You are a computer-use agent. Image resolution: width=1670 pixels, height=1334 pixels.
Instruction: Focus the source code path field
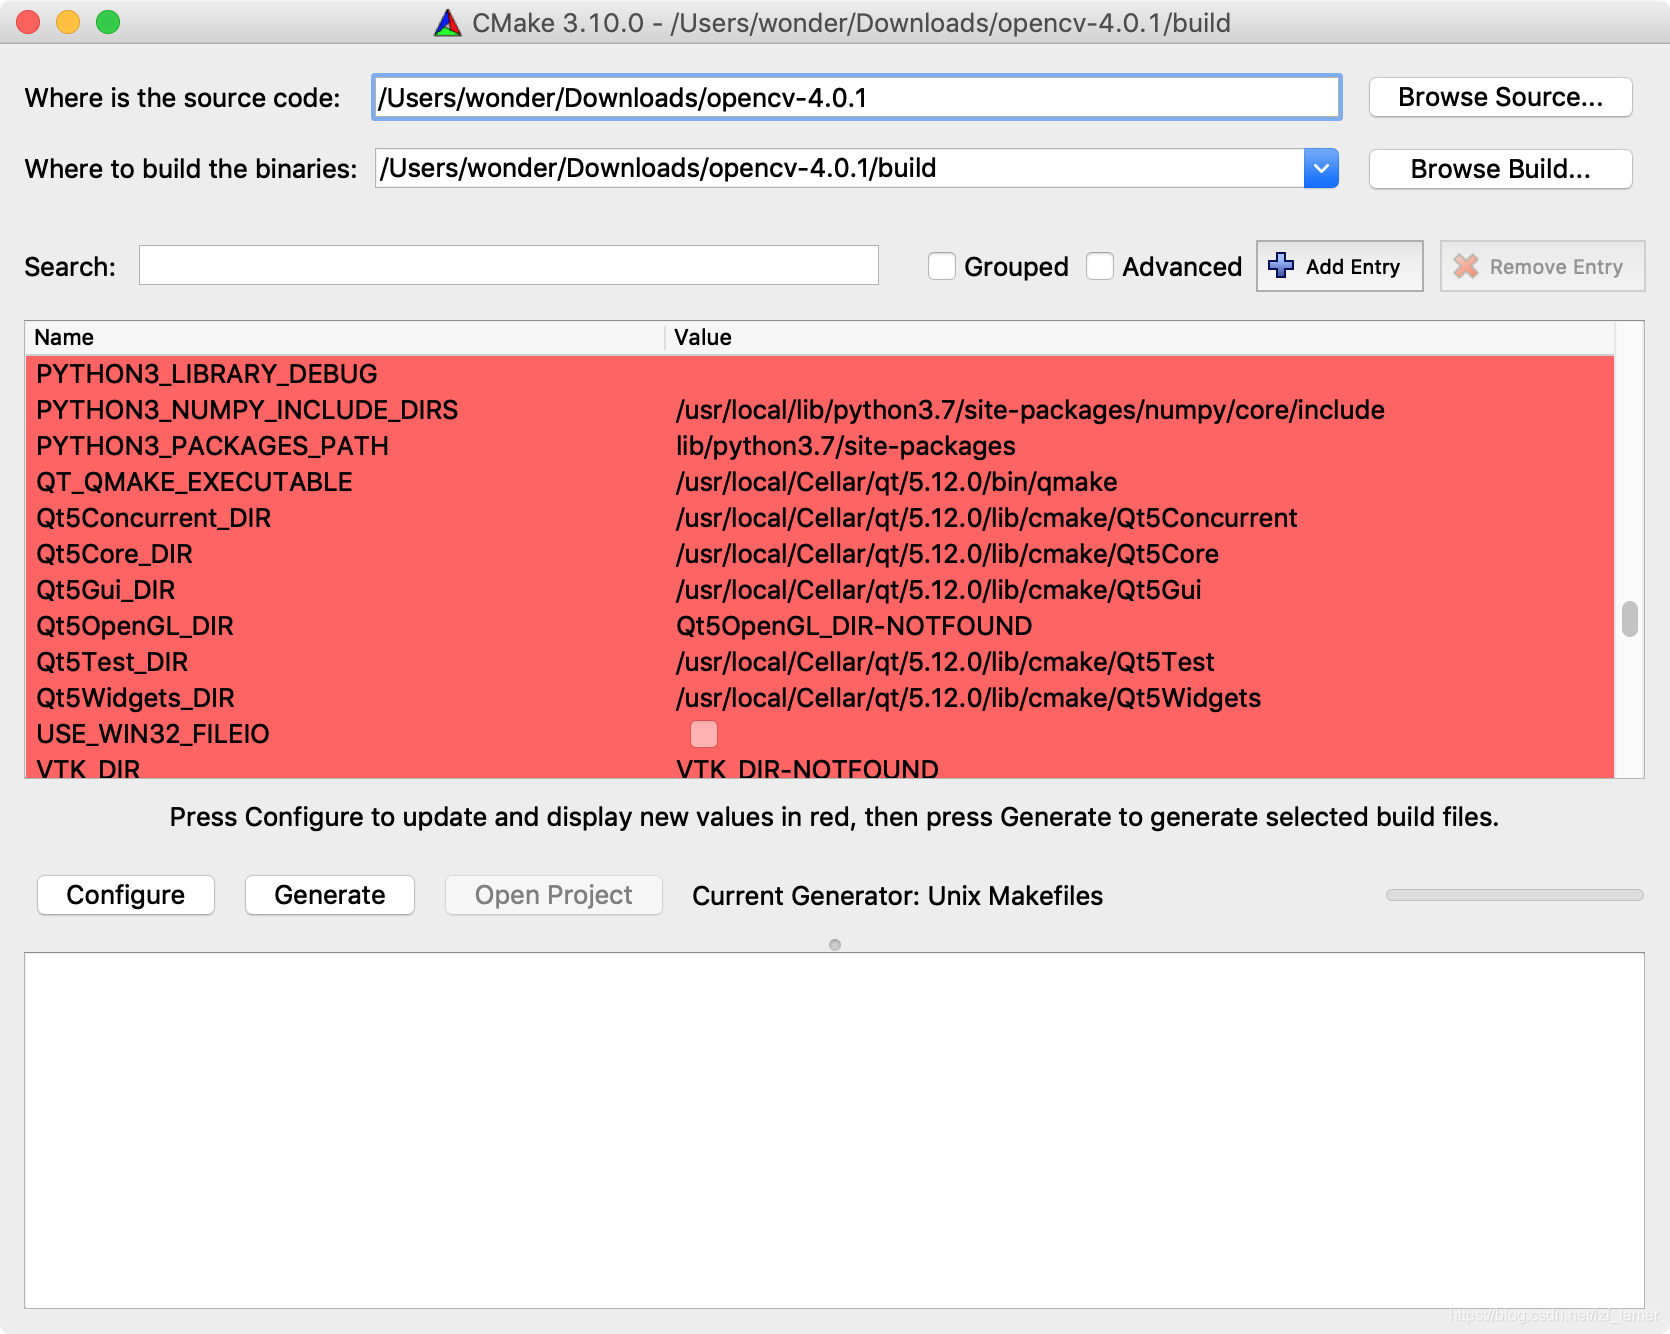tap(856, 97)
